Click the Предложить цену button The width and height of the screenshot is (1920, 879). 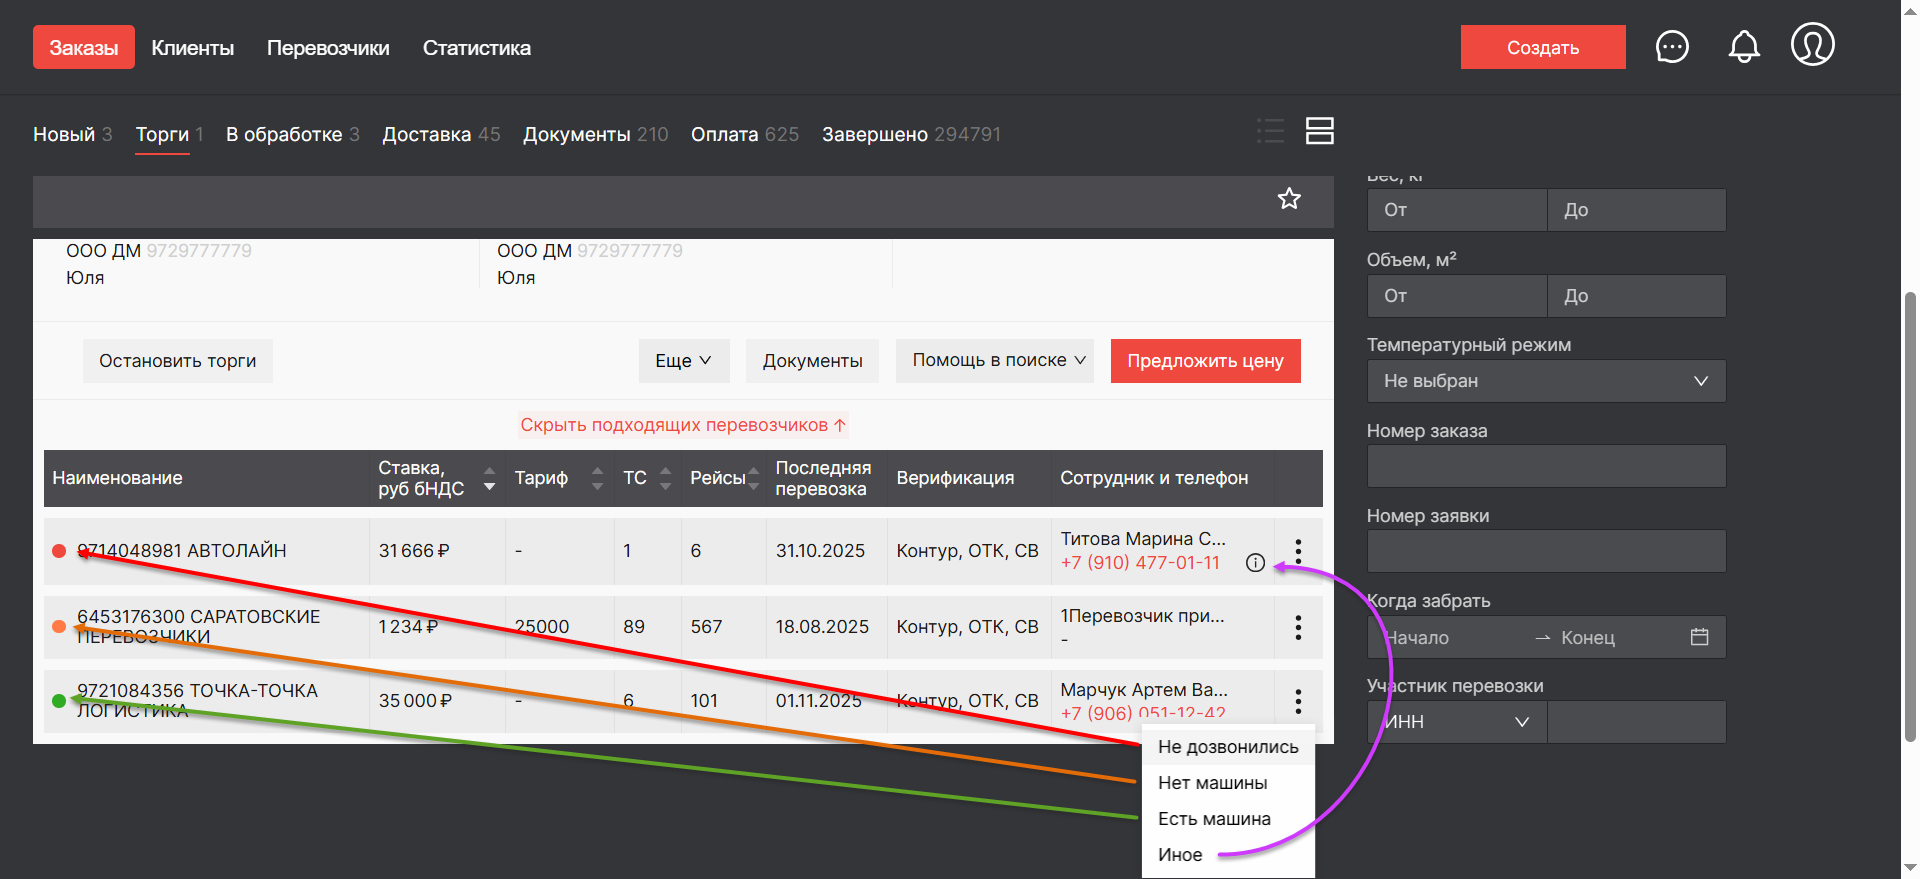pos(1205,361)
